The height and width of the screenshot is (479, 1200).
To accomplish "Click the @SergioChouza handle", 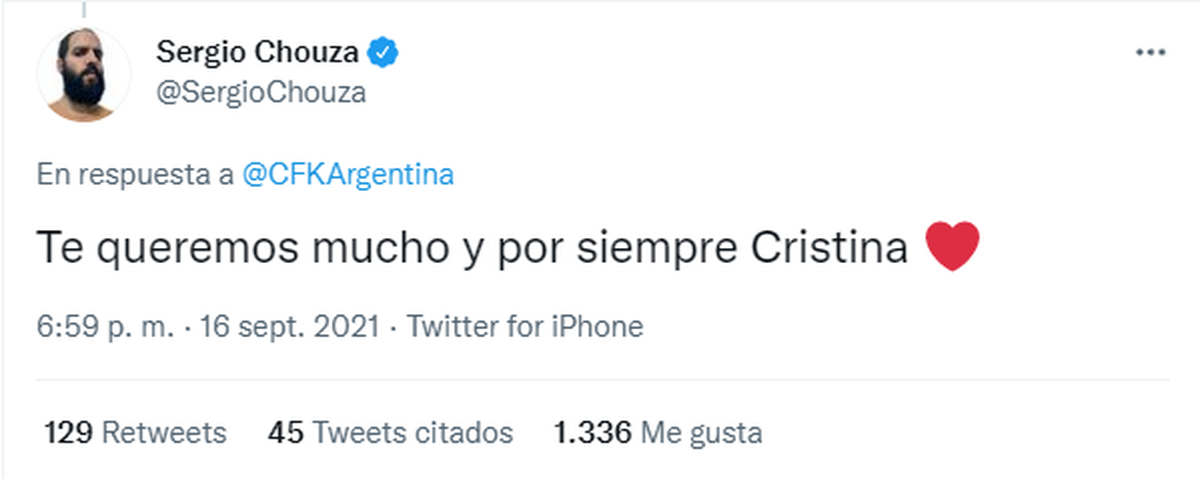I will coord(261,93).
